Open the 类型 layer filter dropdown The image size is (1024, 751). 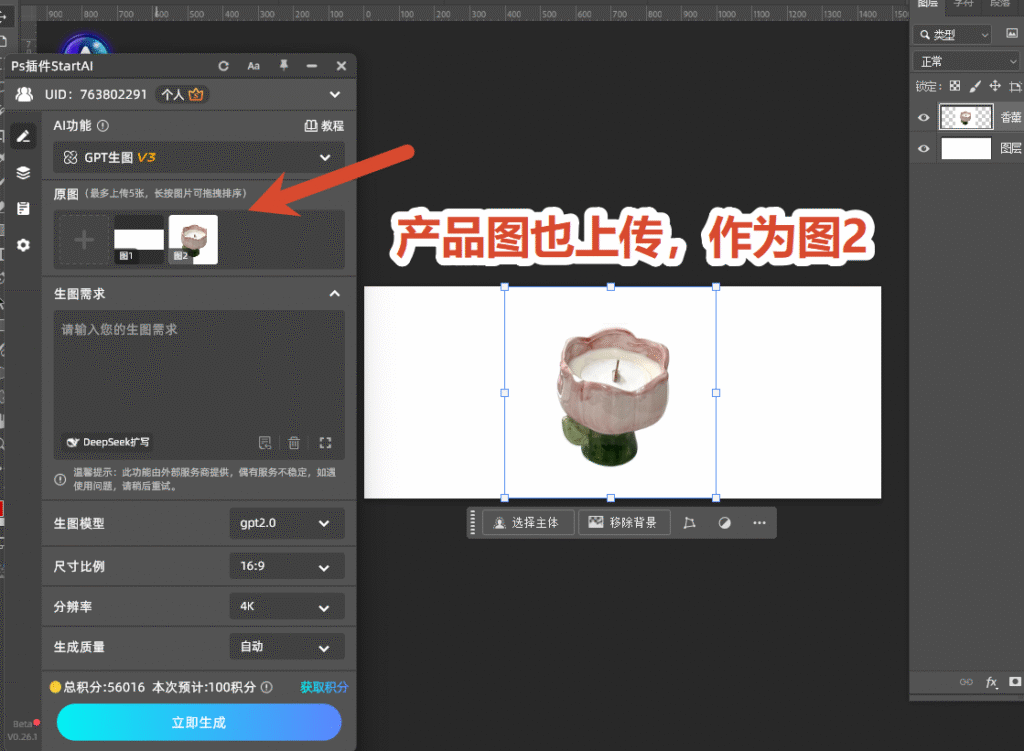click(x=954, y=35)
